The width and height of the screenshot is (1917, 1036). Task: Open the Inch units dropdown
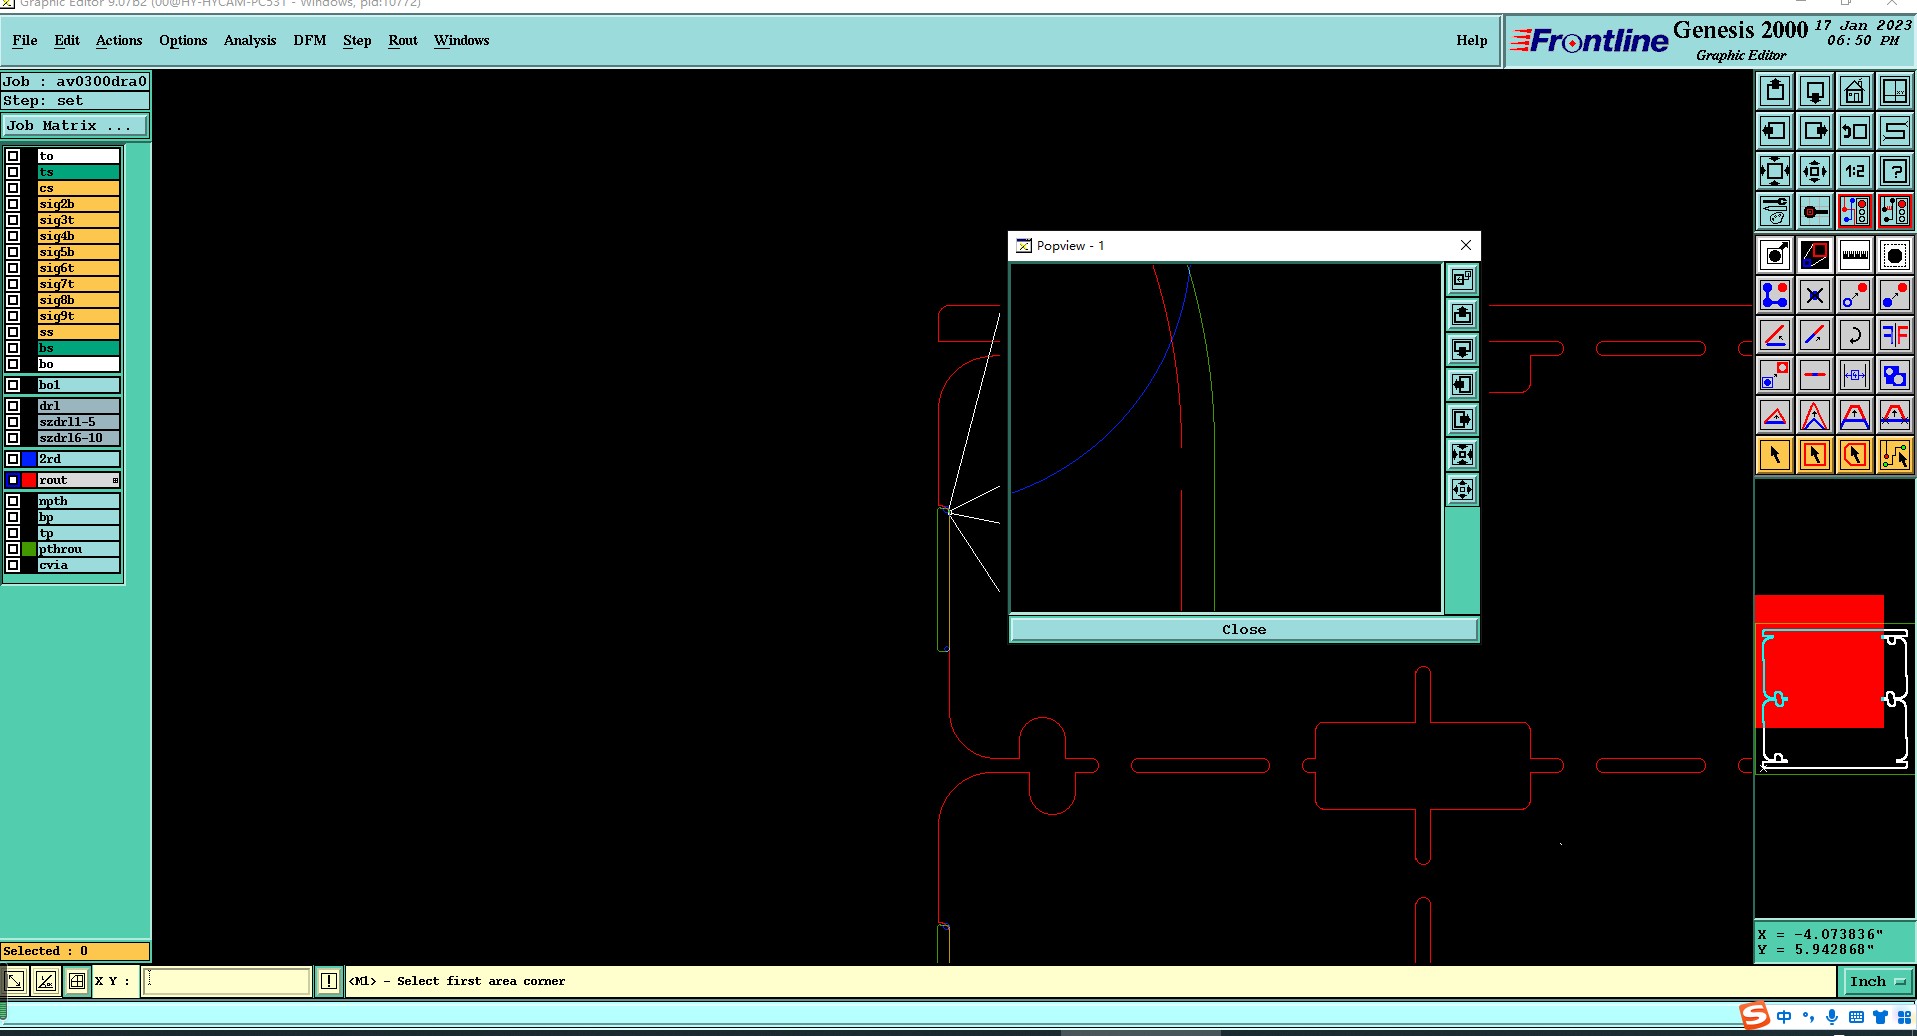tap(1877, 981)
